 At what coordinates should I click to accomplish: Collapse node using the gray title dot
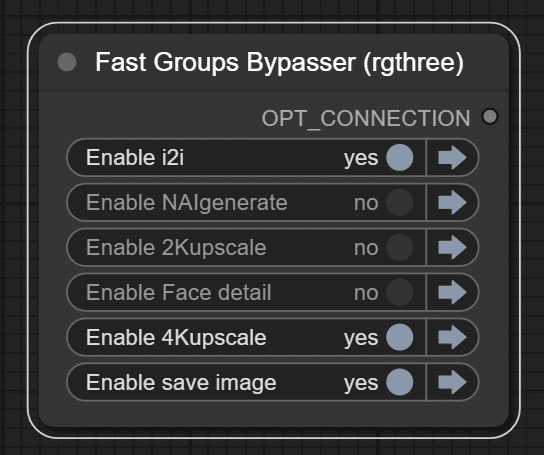(67, 62)
